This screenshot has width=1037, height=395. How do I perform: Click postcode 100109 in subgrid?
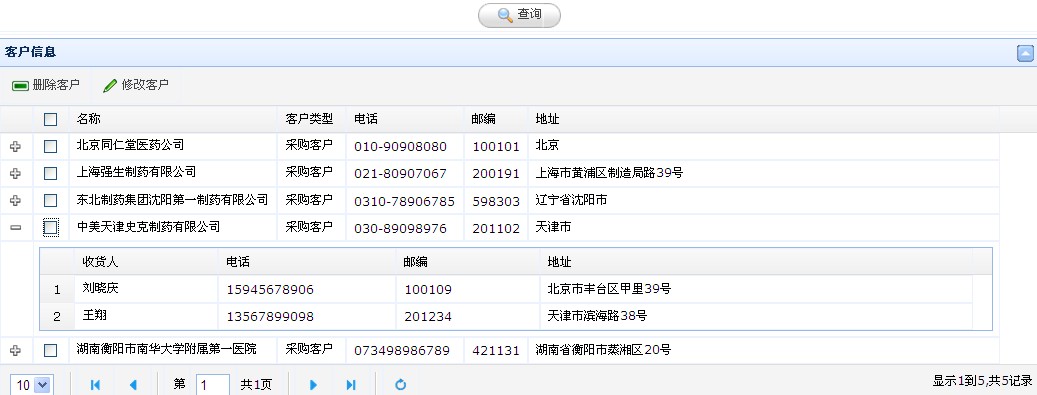pos(428,289)
